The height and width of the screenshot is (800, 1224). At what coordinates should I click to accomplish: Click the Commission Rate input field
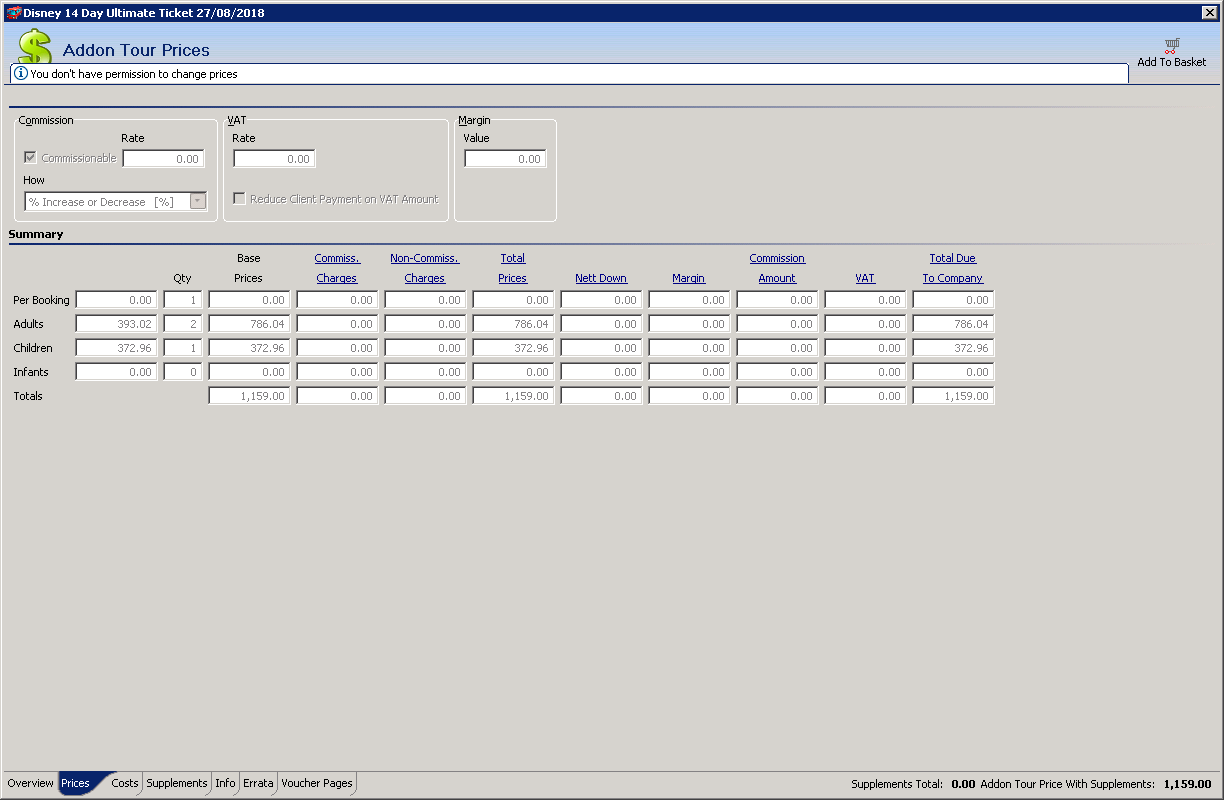coord(164,159)
